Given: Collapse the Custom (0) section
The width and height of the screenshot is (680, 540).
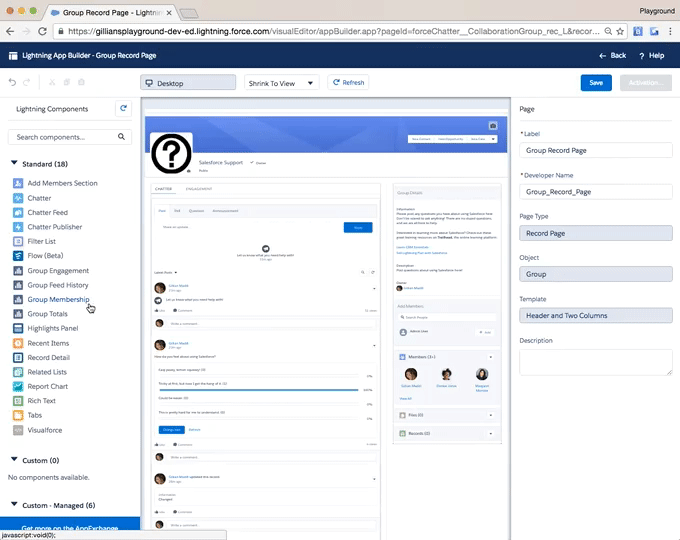Looking at the screenshot, I should [x=14, y=459].
